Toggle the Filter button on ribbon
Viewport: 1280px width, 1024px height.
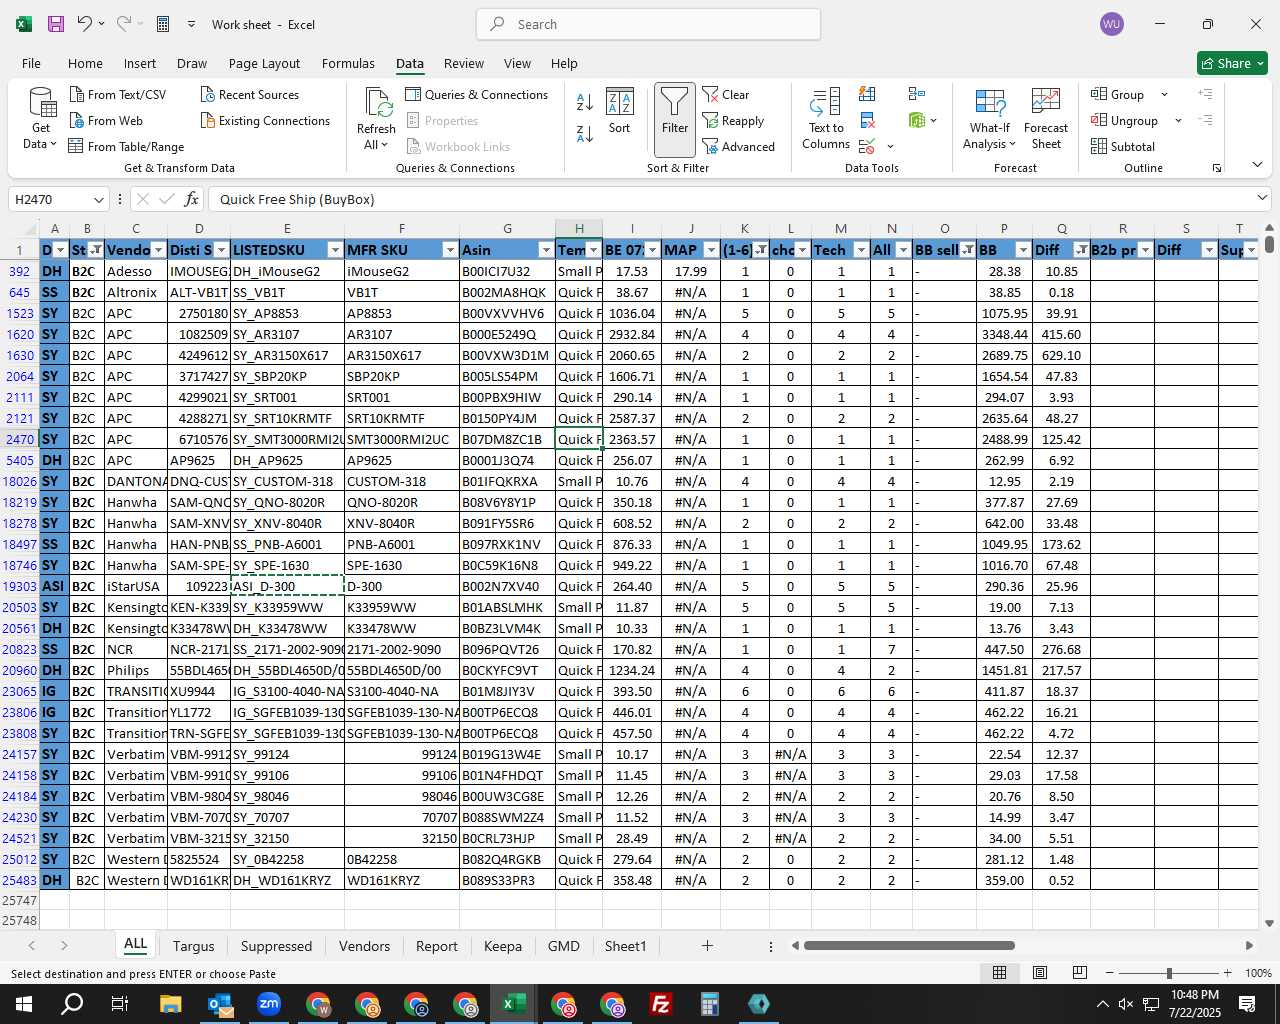(675, 119)
